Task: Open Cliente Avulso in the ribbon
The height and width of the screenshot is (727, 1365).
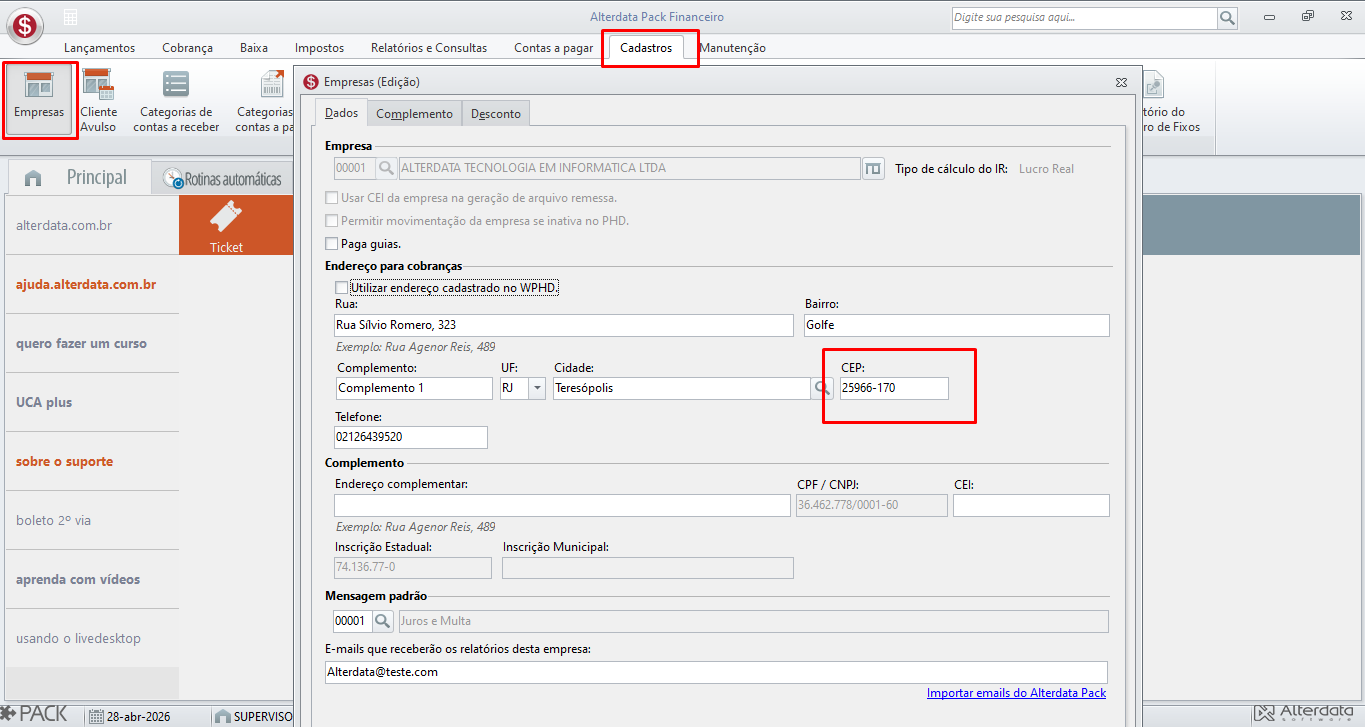Action: pos(98,99)
